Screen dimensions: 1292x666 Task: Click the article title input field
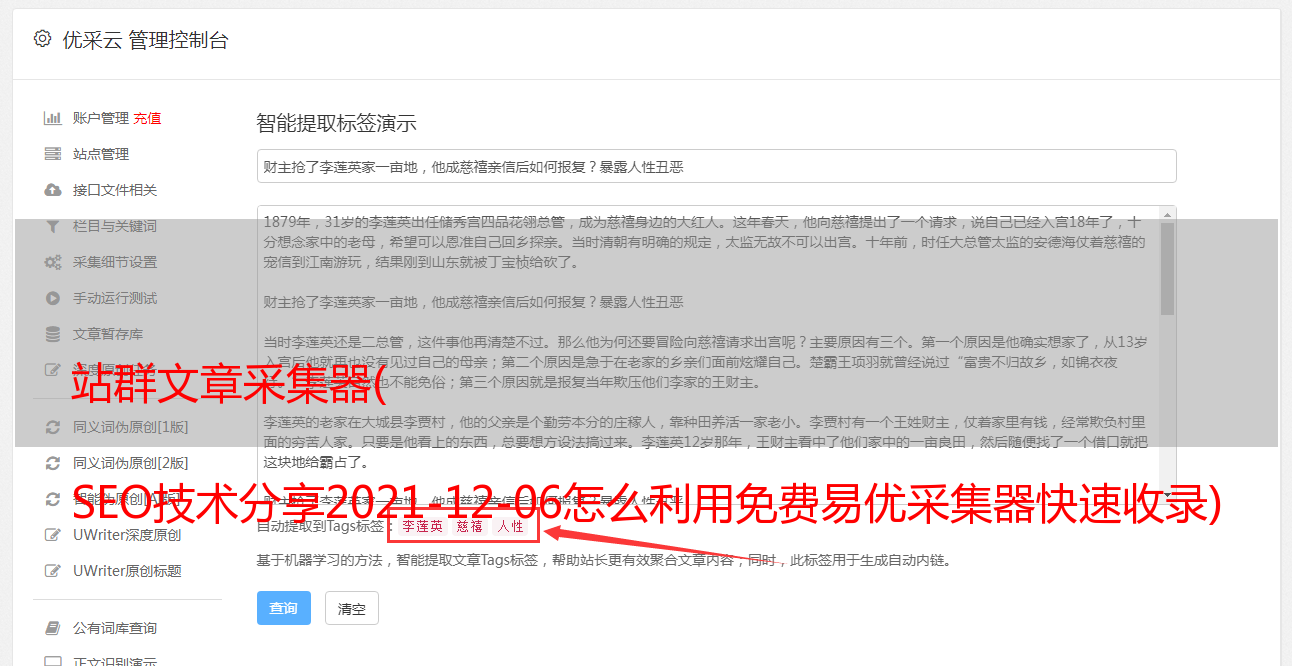point(716,166)
